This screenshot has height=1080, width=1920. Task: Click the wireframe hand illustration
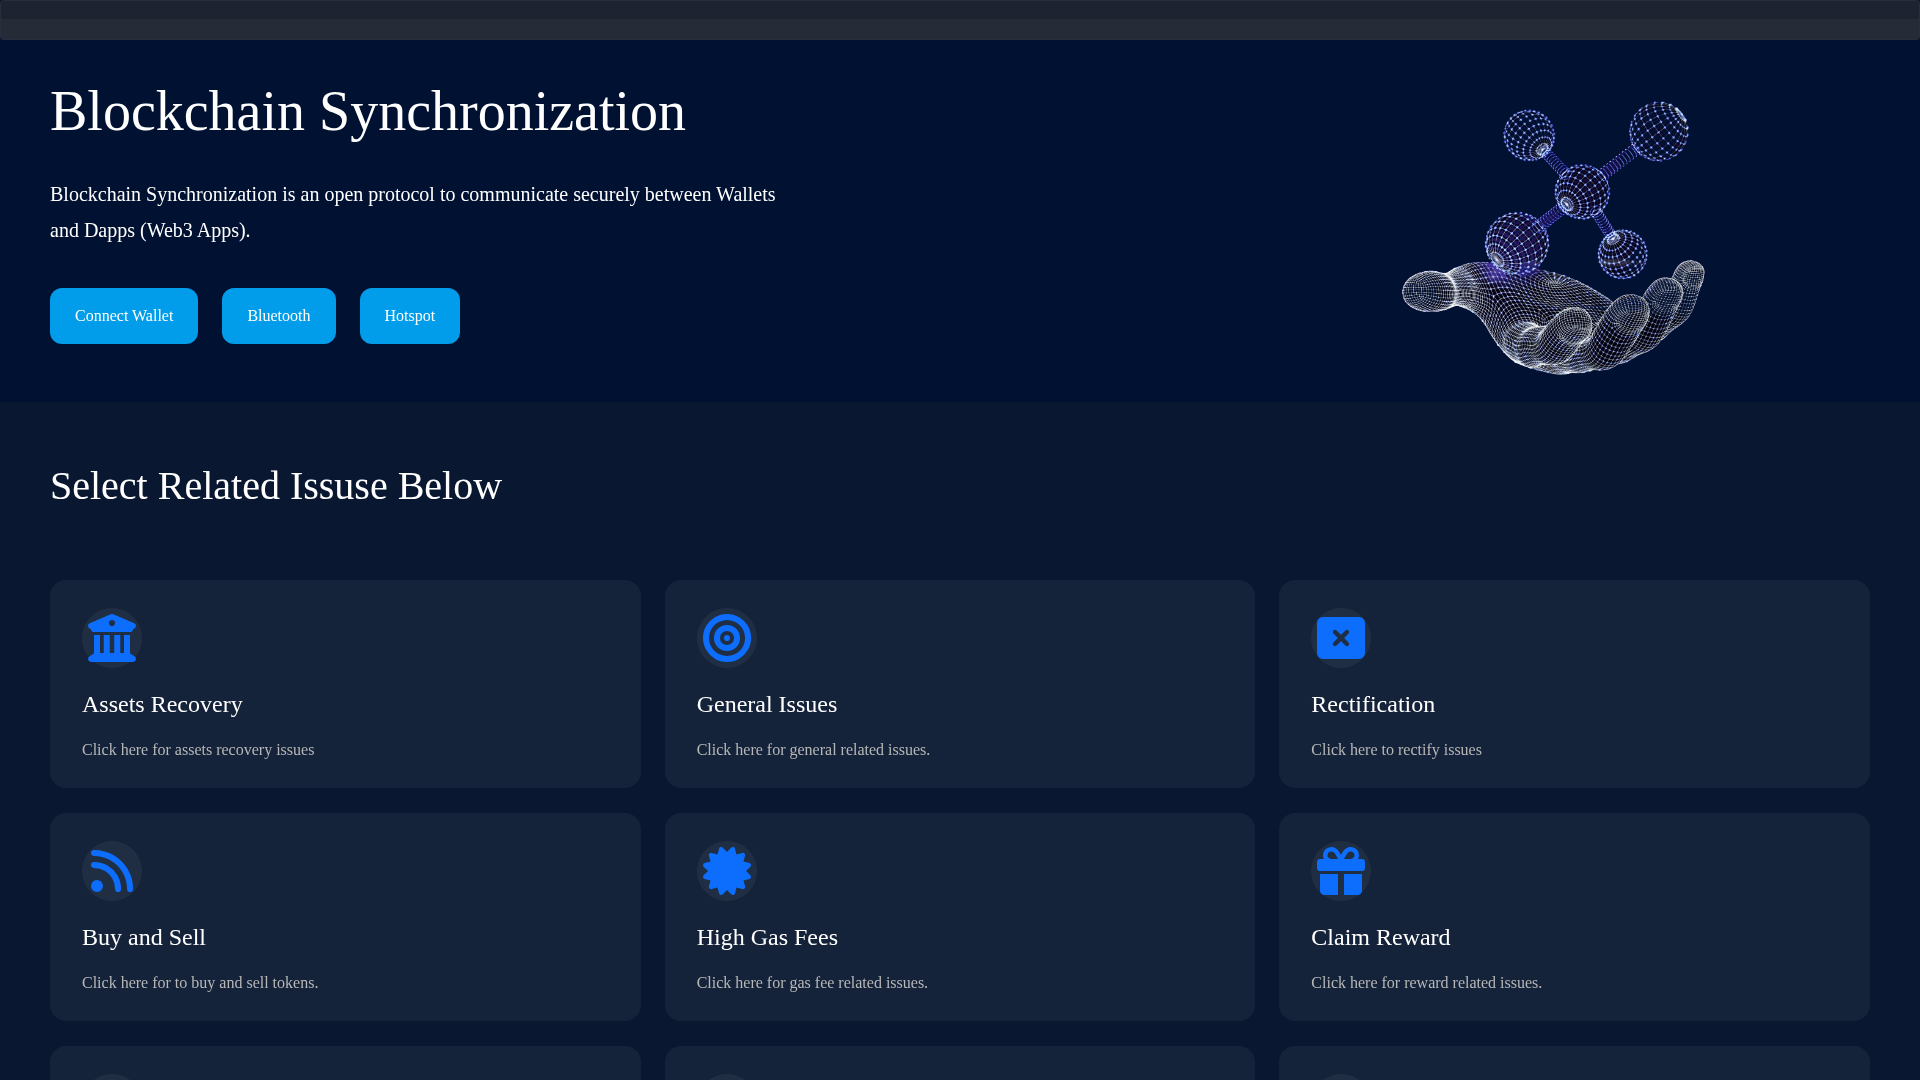1555,240
